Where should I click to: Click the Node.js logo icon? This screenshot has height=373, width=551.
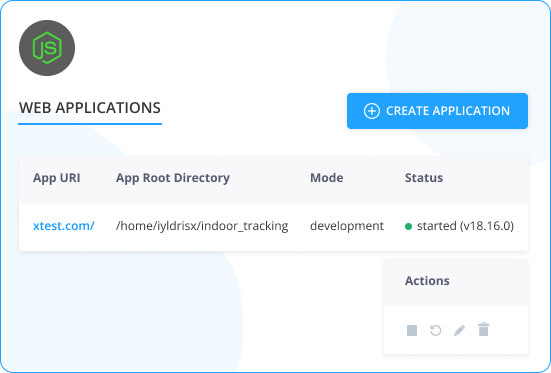(47, 48)
